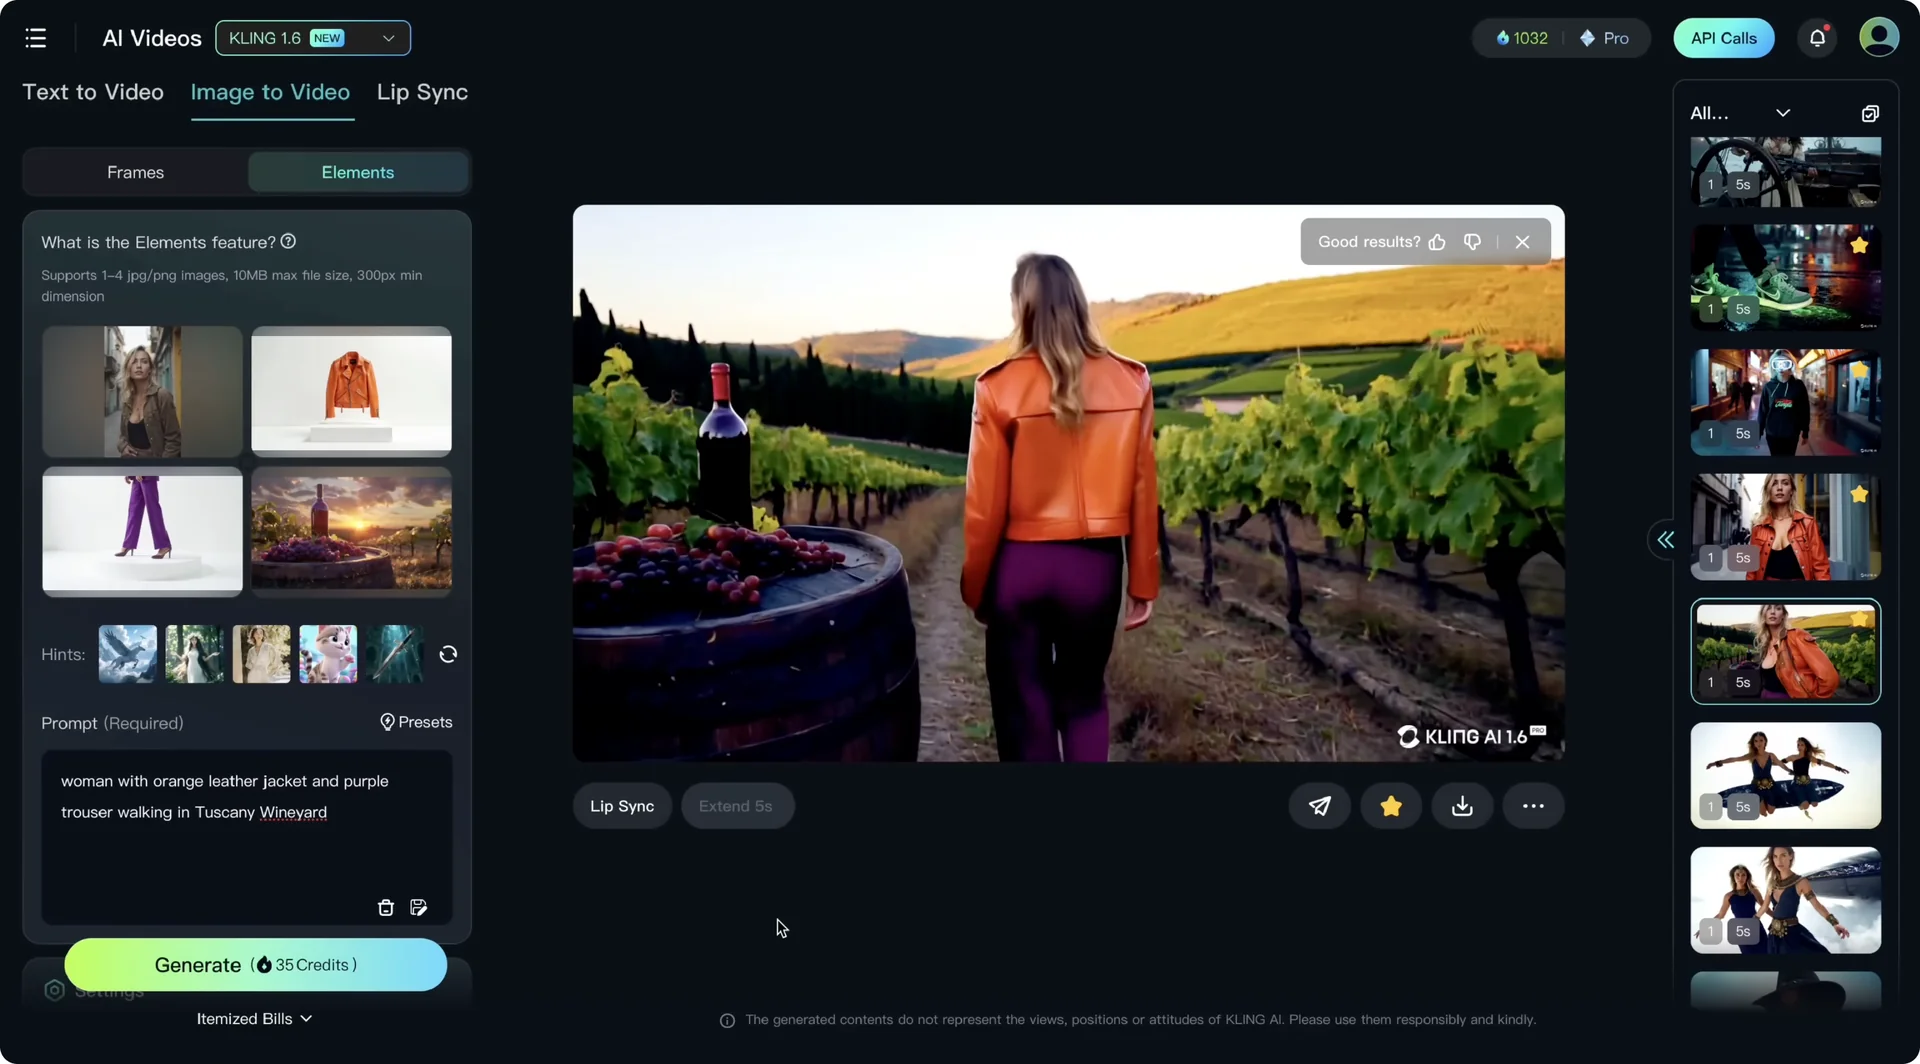Screen dimensions: 1920x1064
Task: Click the notification bell icon
Action: coord(1817,38)
